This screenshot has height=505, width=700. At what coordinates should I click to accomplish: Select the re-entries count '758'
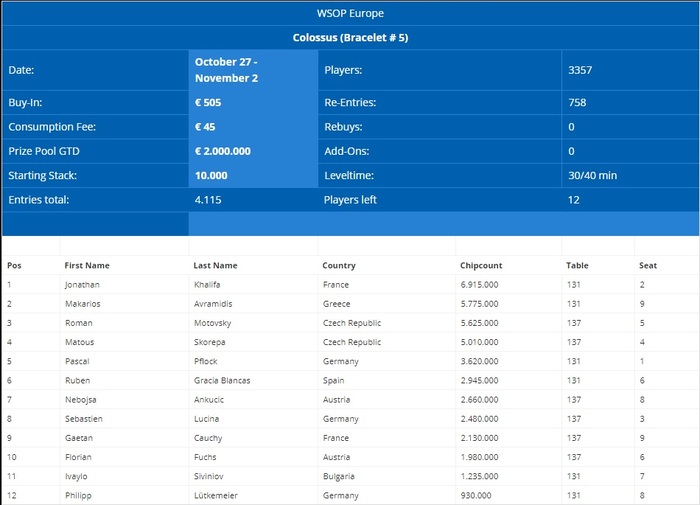click(577, 103)
